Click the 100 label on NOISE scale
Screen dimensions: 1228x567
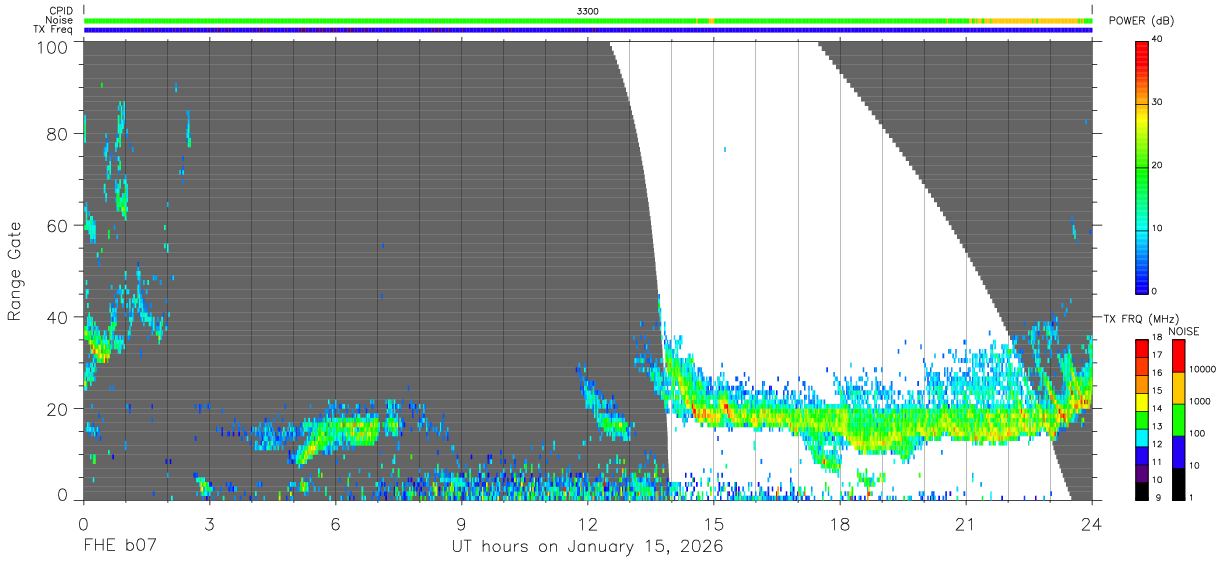pyautogui.click(x=1198, y=433)
